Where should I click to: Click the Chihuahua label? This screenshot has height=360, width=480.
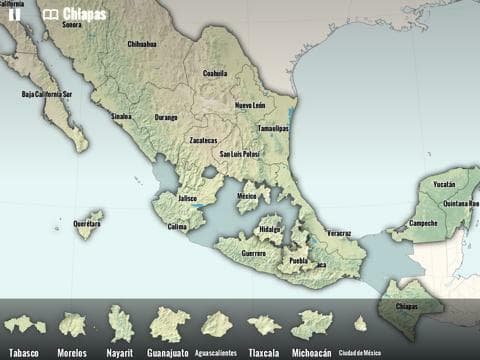142,44
